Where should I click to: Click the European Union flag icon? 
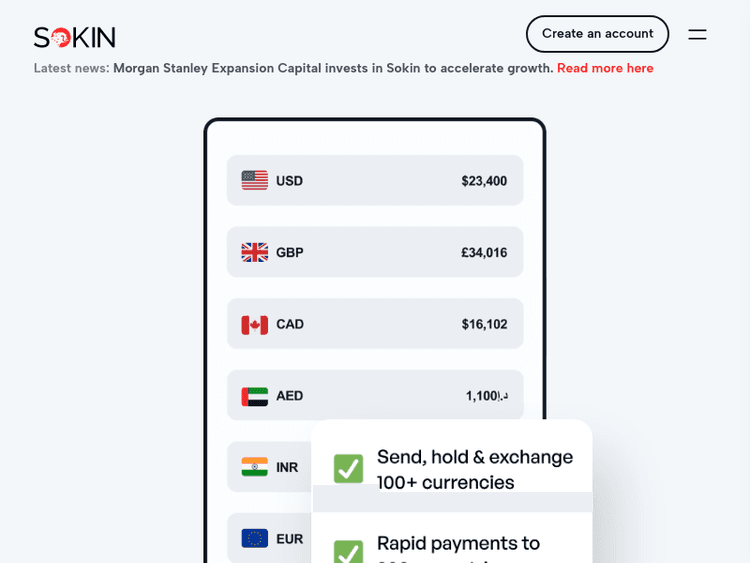(255, 538)
